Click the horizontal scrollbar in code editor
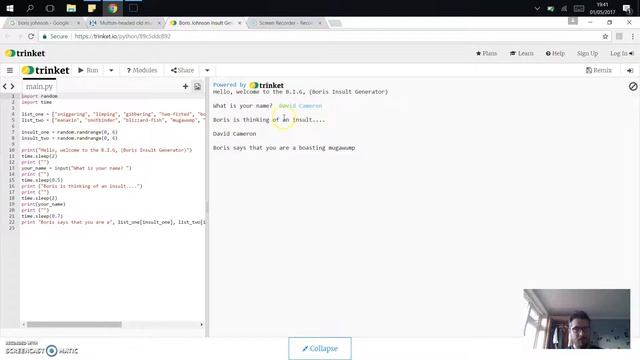The width and height of the screenshot is (640, 360). (x=74, y=324)
